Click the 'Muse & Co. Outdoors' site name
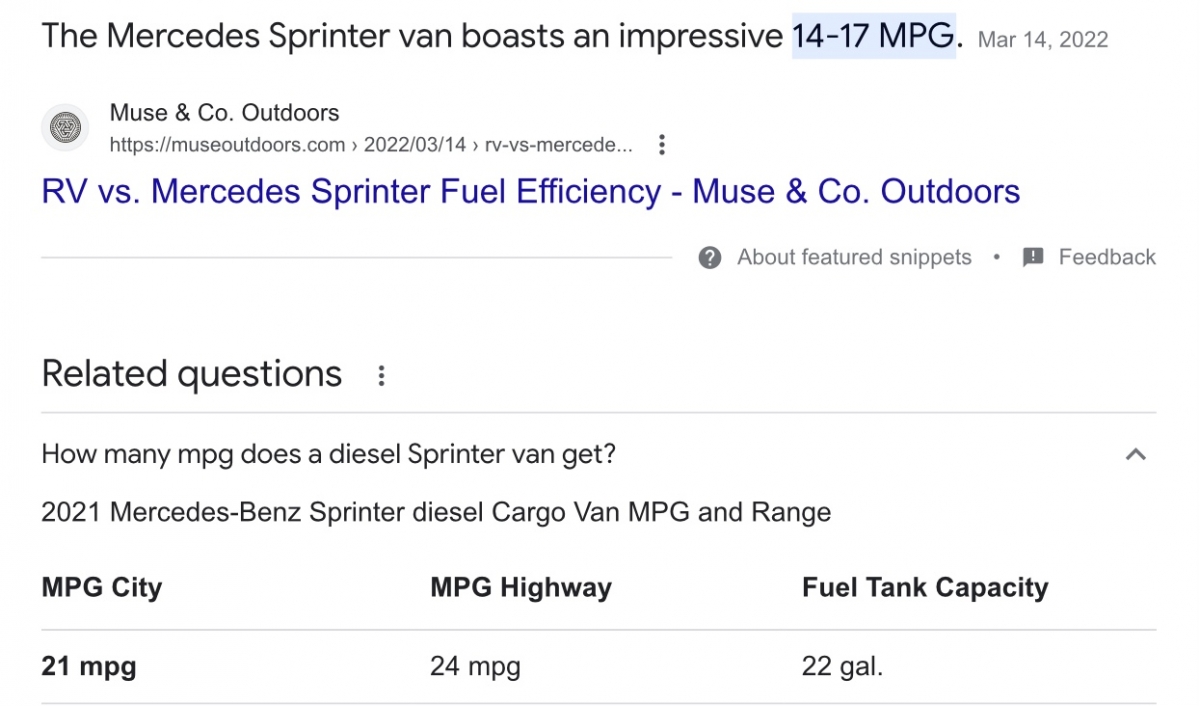This screenshot has width=1200, height=706. [224, 113]
